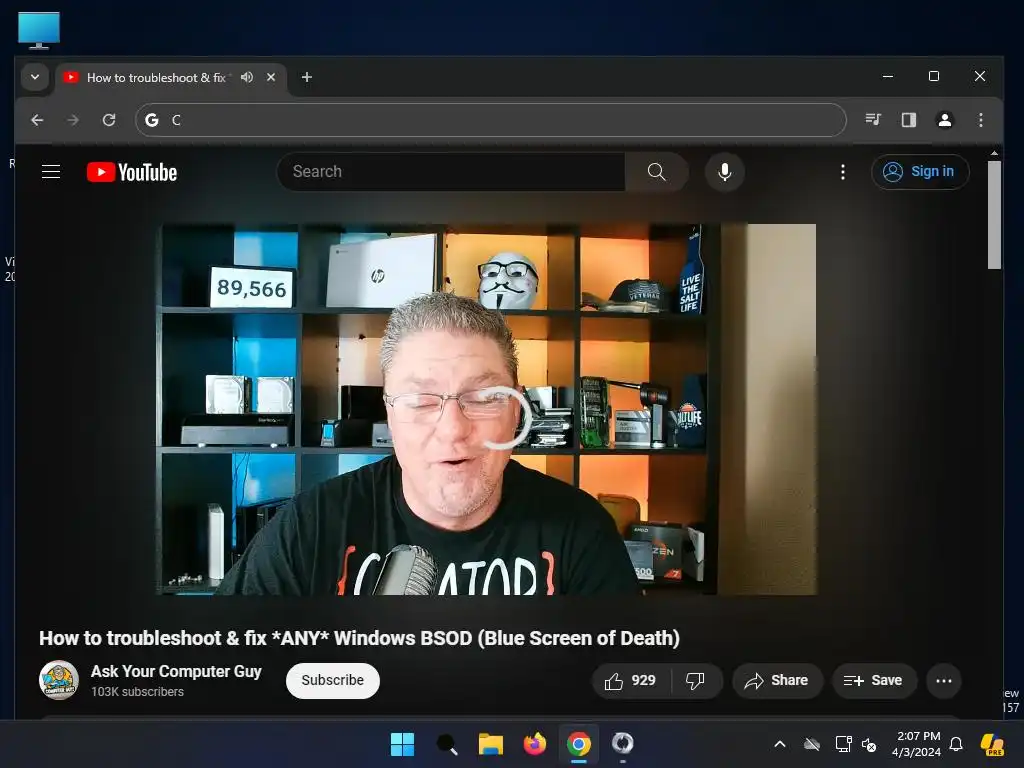Open File Explorer from the taskbar
Screen dimensions: 1024x768
click(490, 744)
